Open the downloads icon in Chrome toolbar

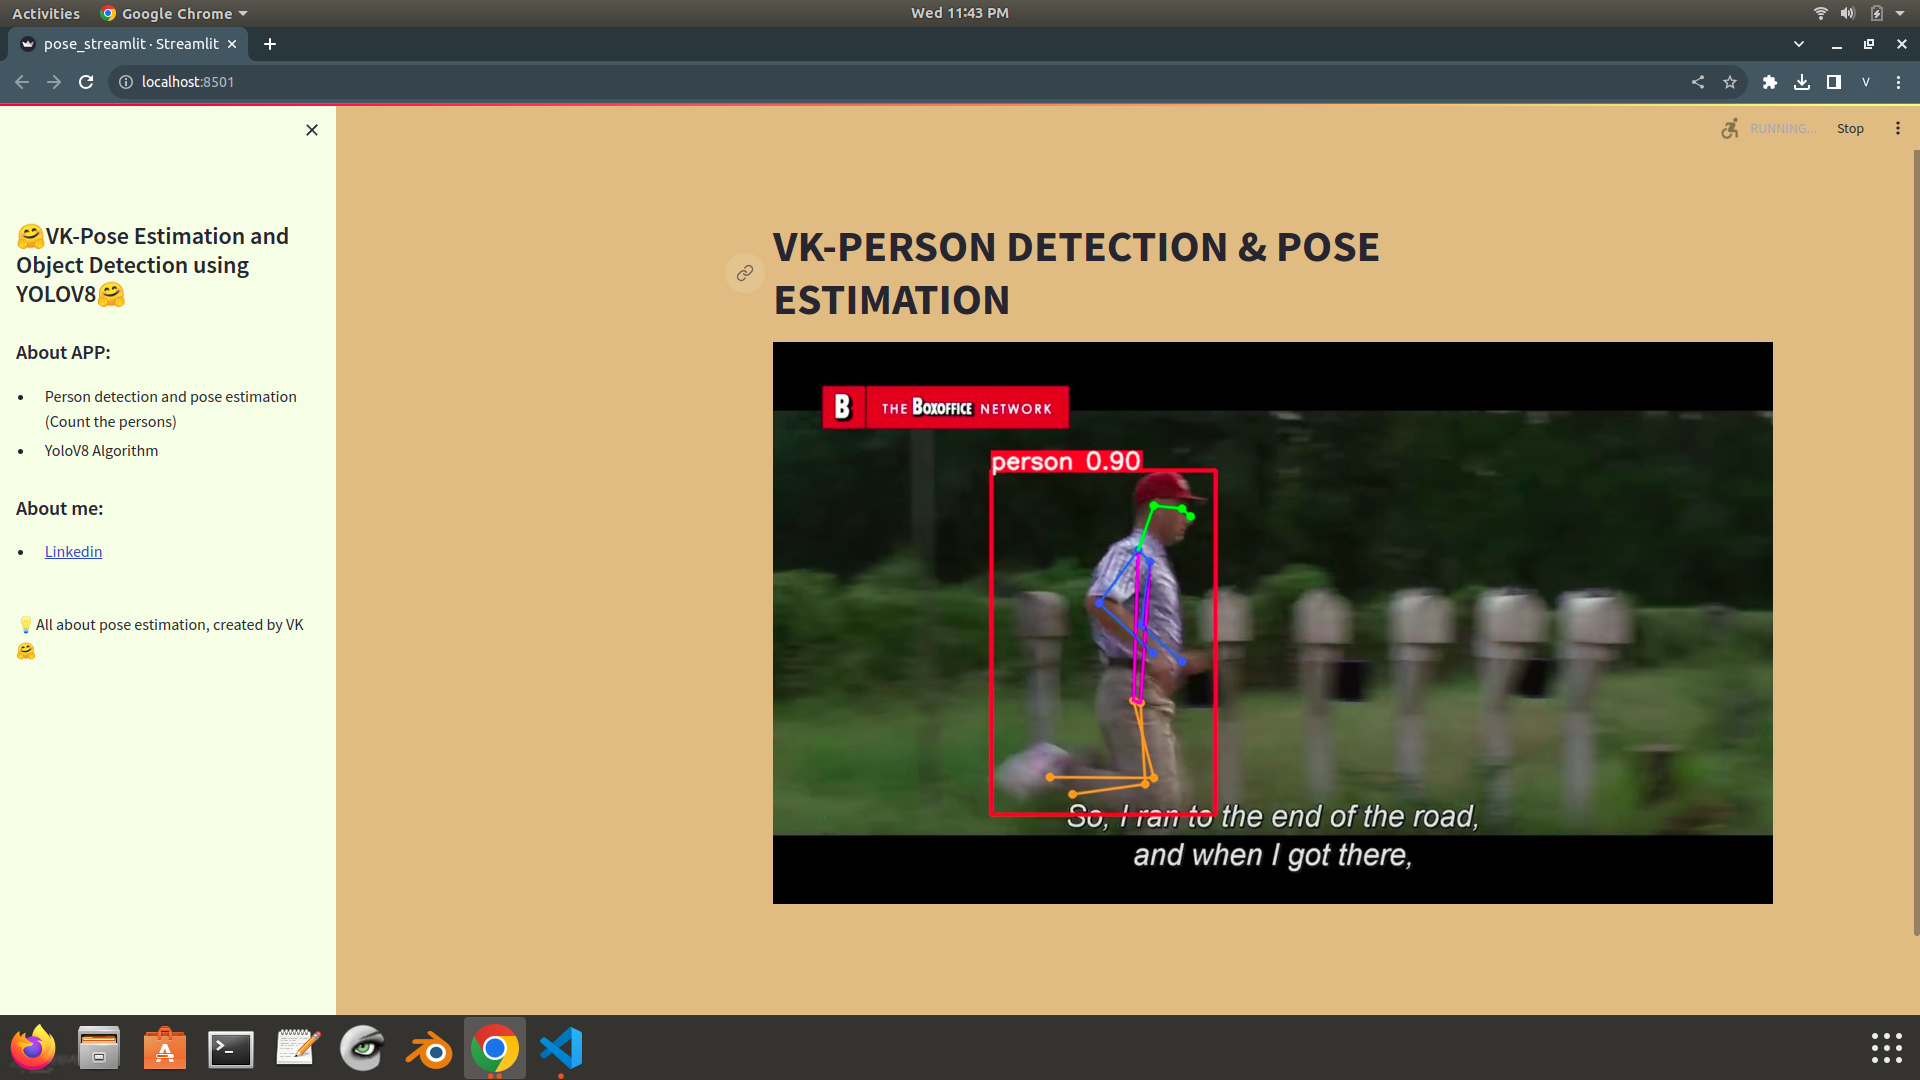pyautogui.click(x=1802, y=82)
